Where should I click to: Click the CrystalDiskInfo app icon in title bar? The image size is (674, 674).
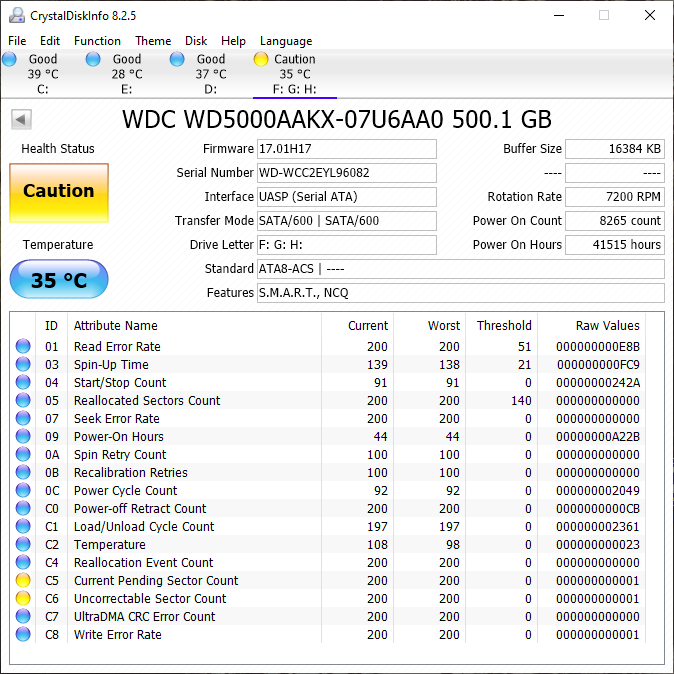(17, 15)
